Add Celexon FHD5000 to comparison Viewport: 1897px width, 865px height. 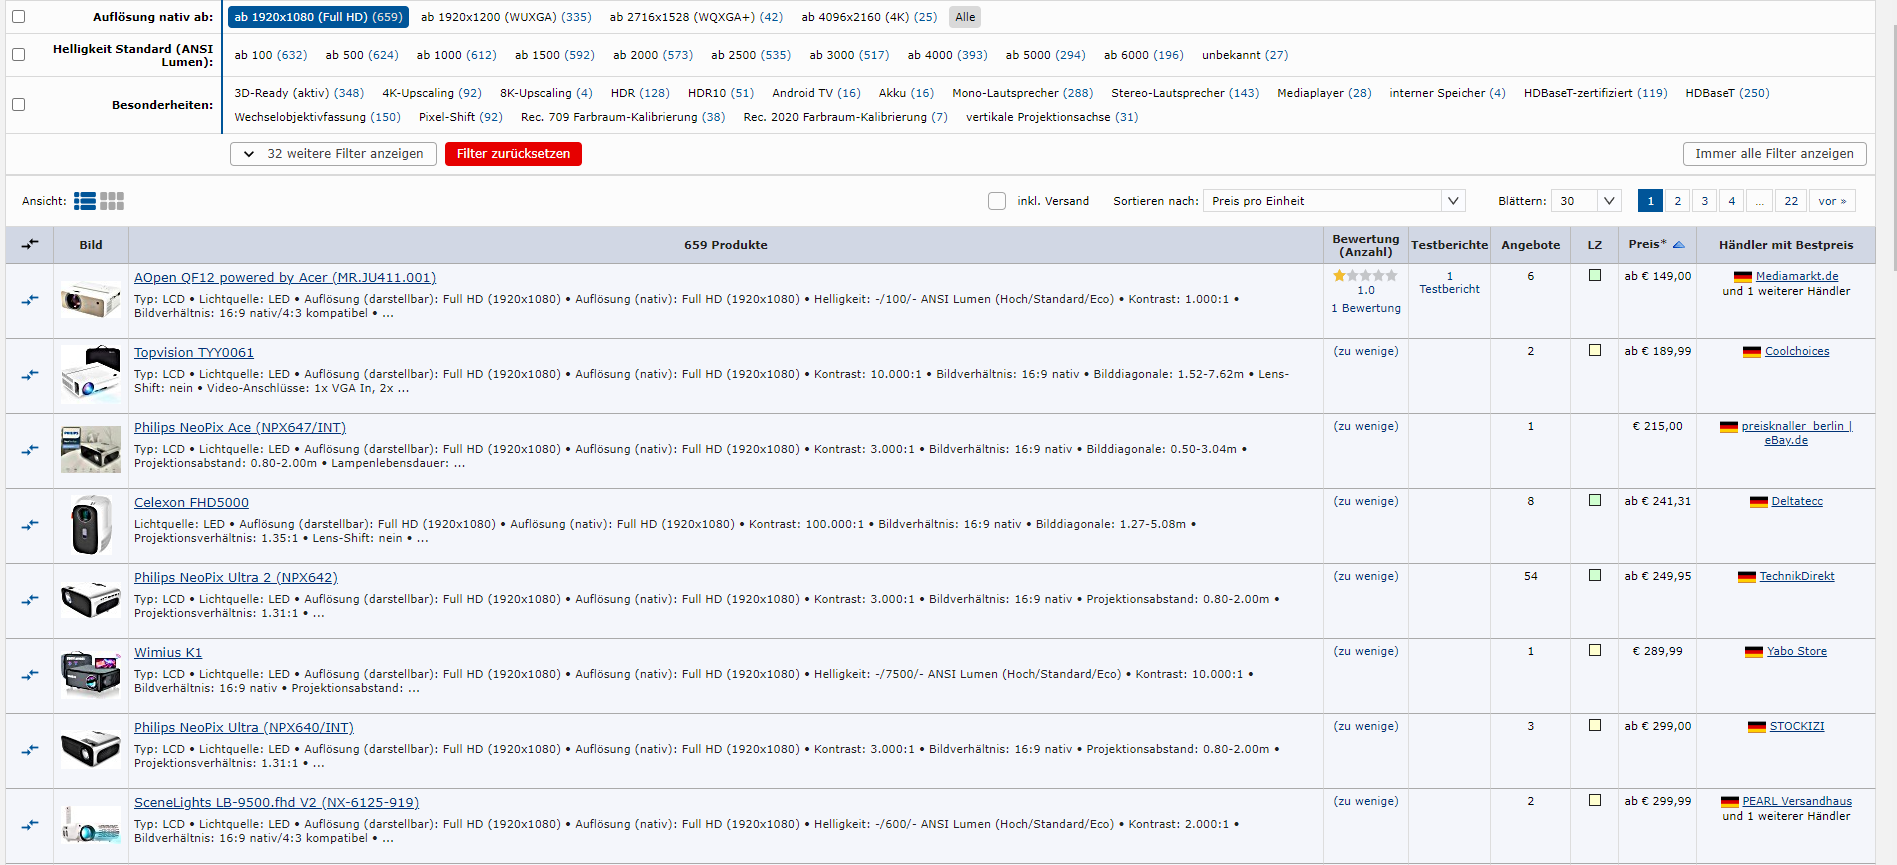click(30, 525)
